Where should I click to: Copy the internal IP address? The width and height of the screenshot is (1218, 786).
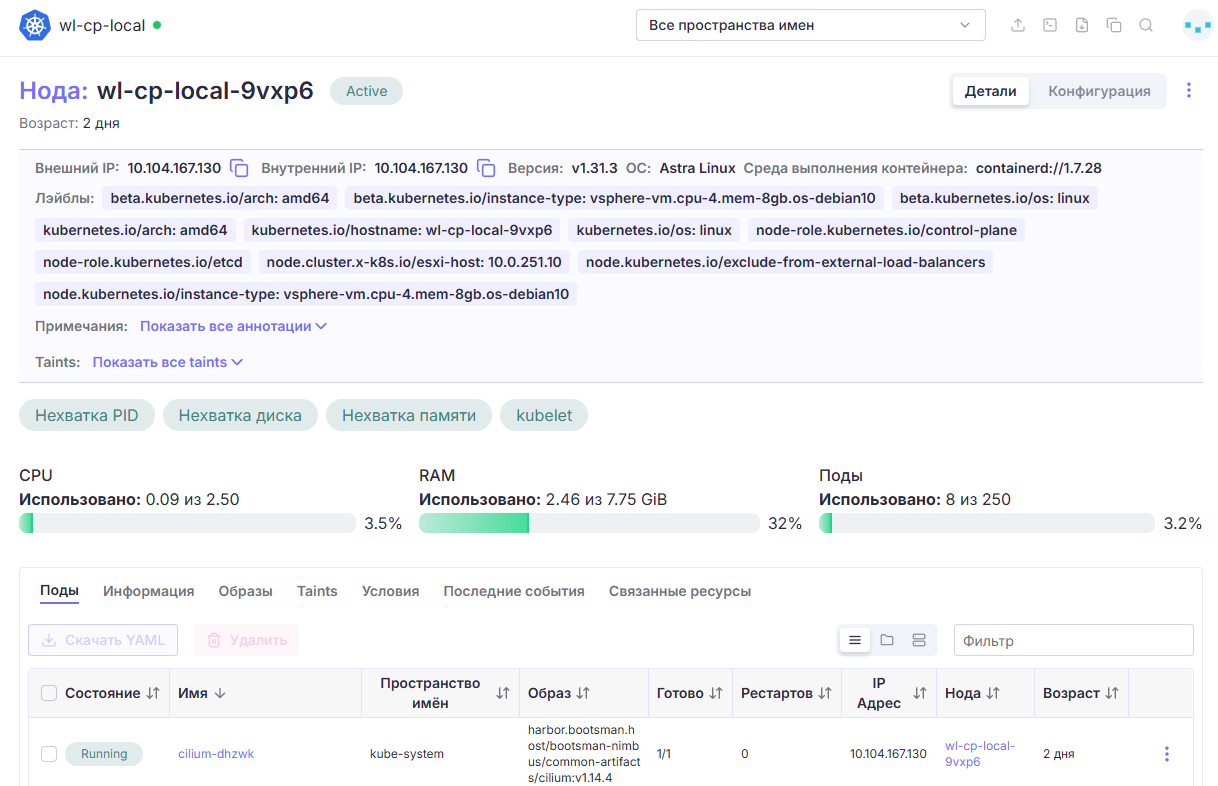(486, 168)
